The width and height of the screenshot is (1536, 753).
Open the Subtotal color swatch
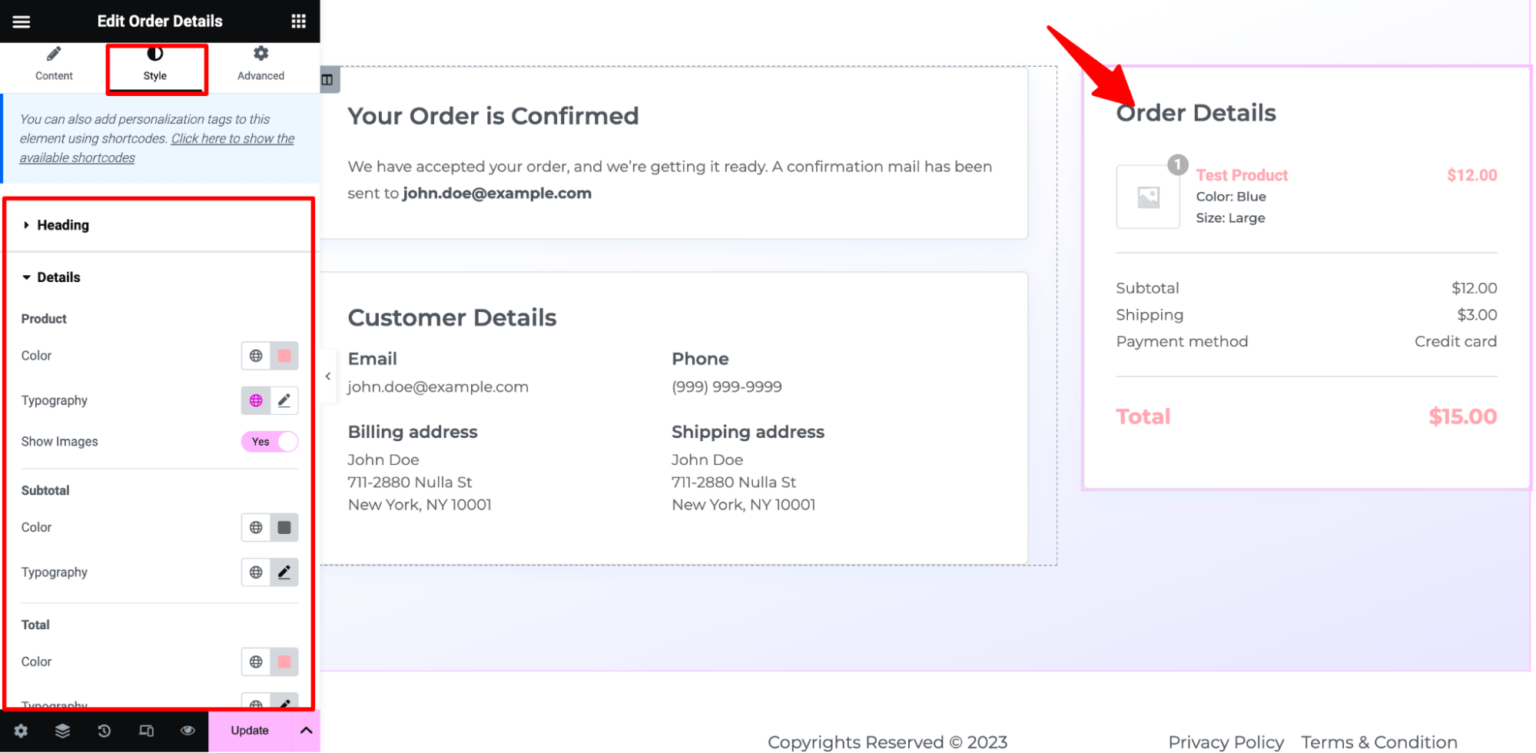coord(285,527)
